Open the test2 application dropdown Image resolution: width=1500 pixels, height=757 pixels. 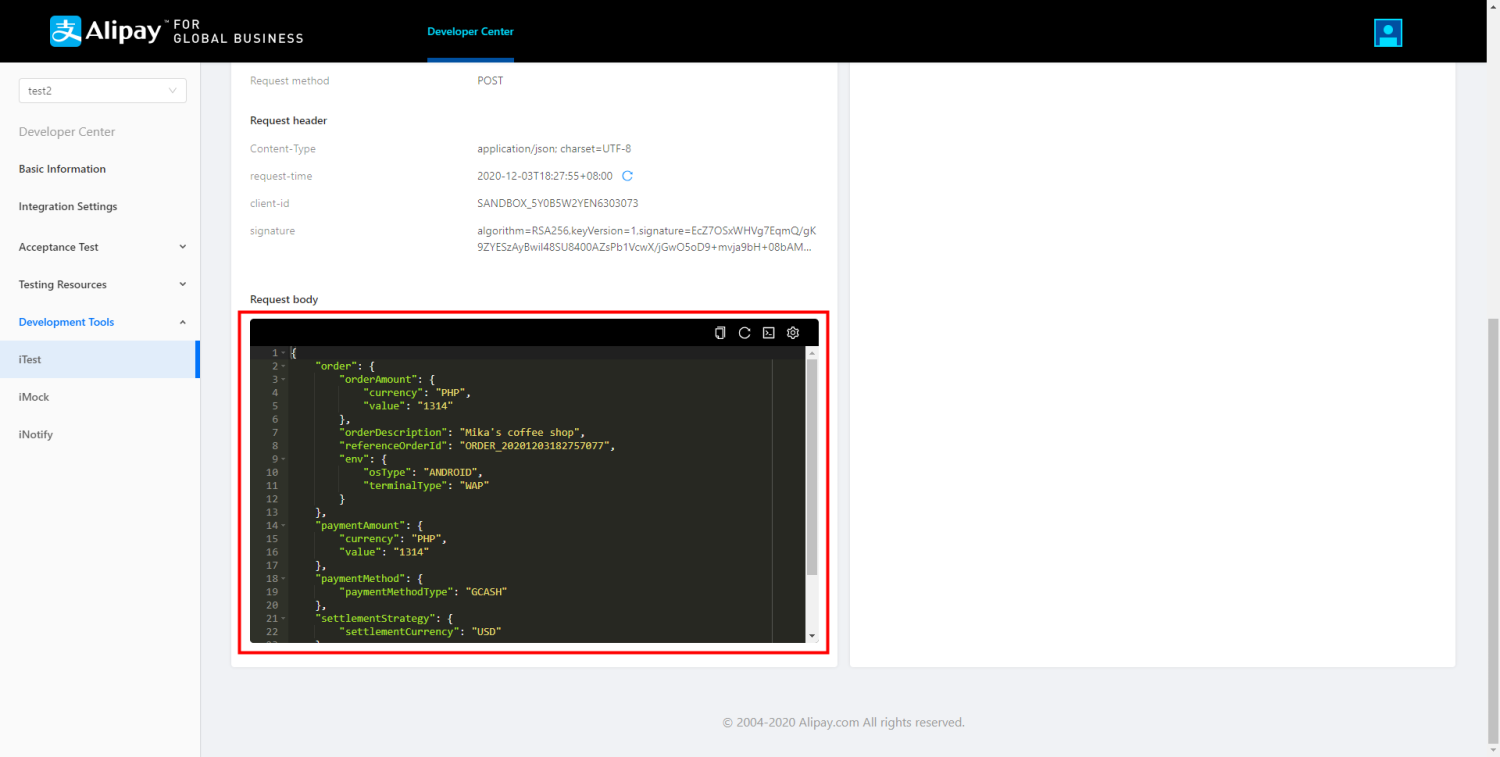click(x=103, y=90)
